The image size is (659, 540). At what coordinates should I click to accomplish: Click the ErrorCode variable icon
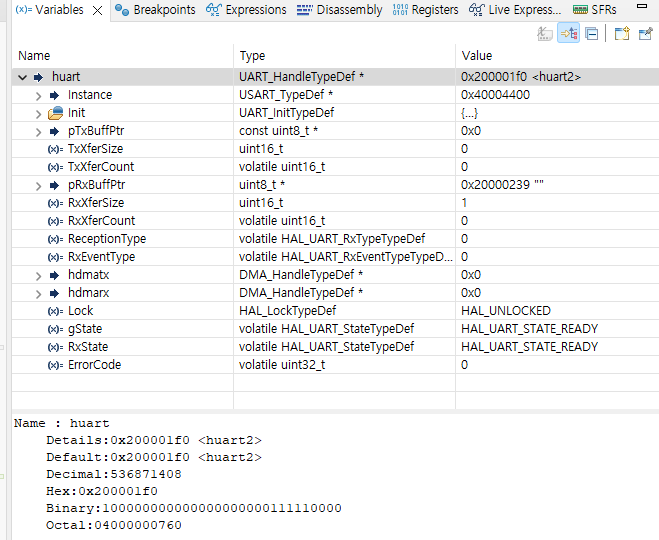click(55, 365)
